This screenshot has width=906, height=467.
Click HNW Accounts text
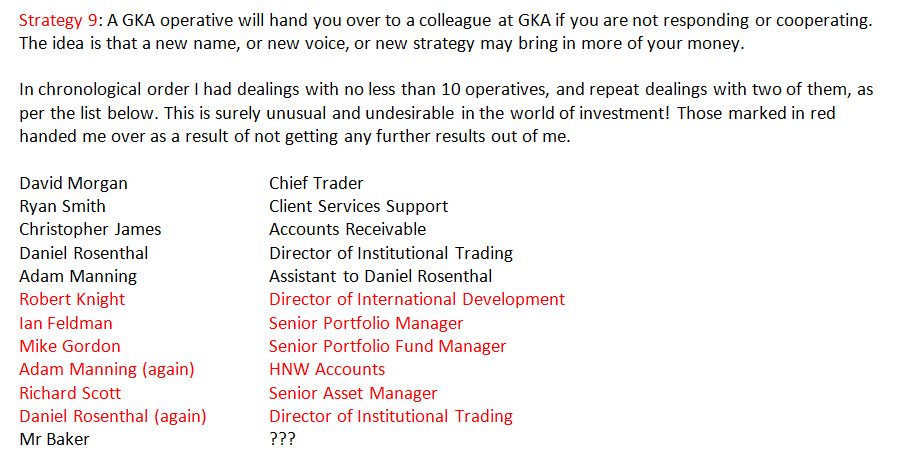click(x=327, y=369)
